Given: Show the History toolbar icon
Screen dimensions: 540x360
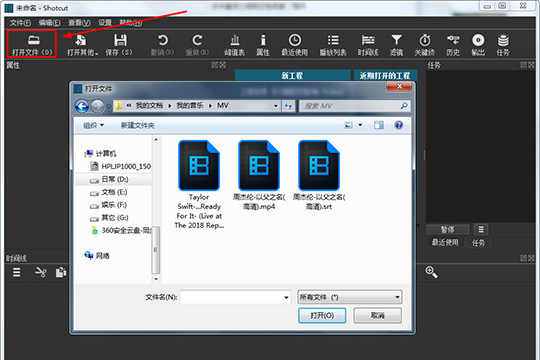Looking at the screenshot, I should tap(453, 40).
